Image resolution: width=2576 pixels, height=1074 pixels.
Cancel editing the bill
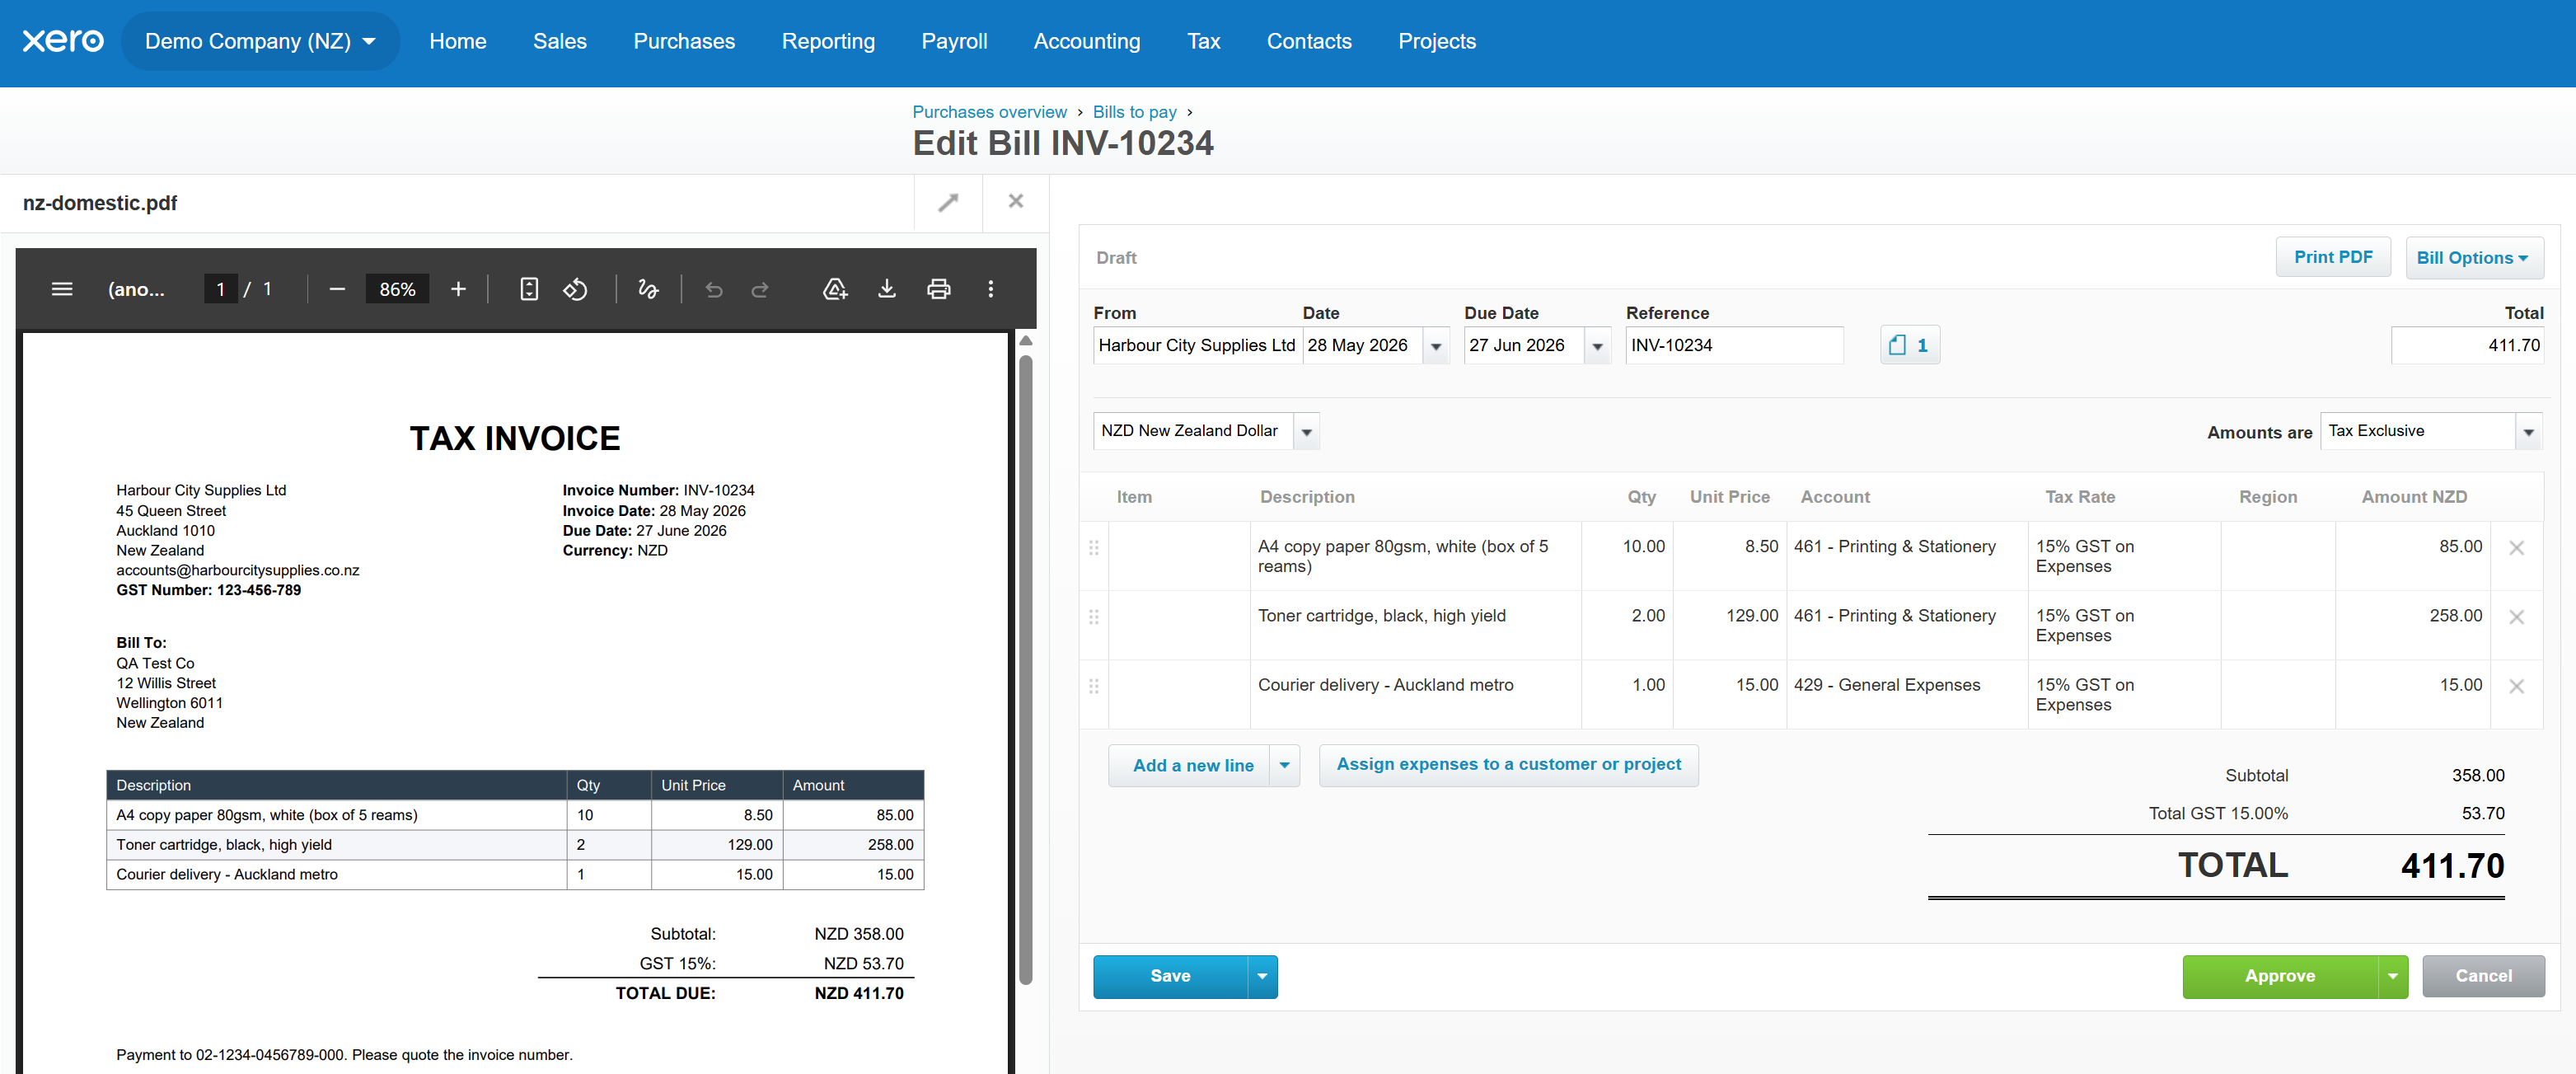[x=2483, y=976]
